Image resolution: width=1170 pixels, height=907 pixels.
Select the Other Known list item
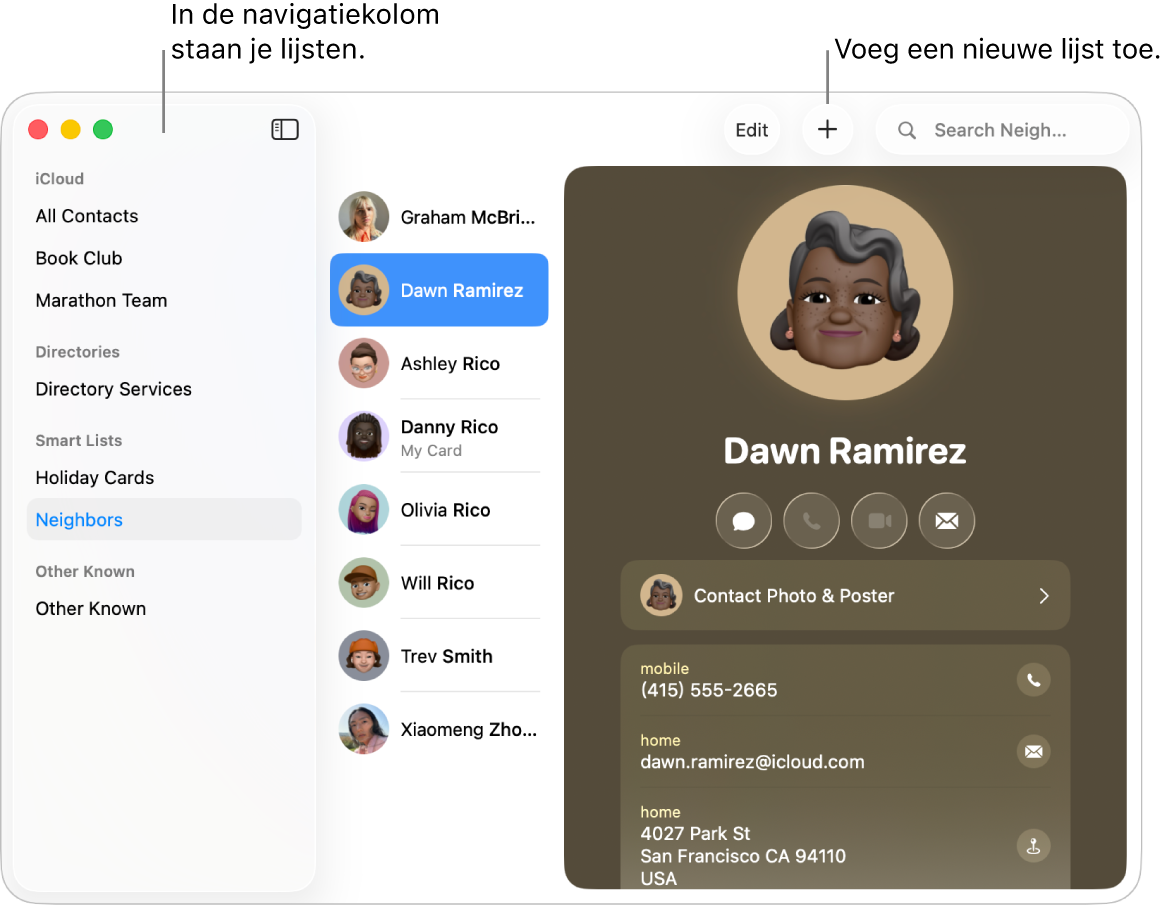[x=91, y=609]
